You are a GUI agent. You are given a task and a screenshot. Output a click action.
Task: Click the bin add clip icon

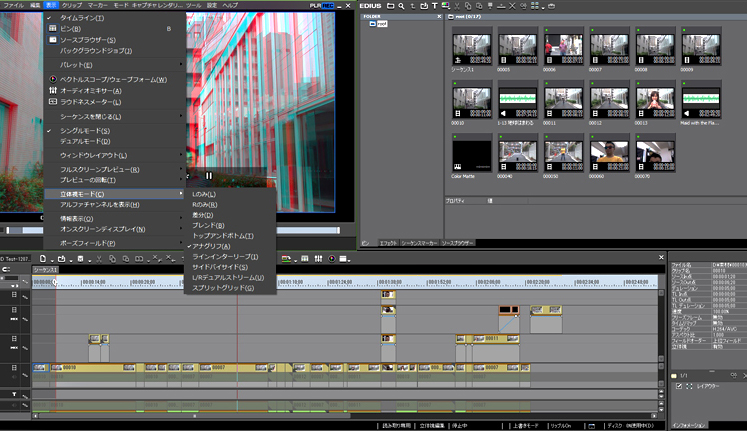424,6
